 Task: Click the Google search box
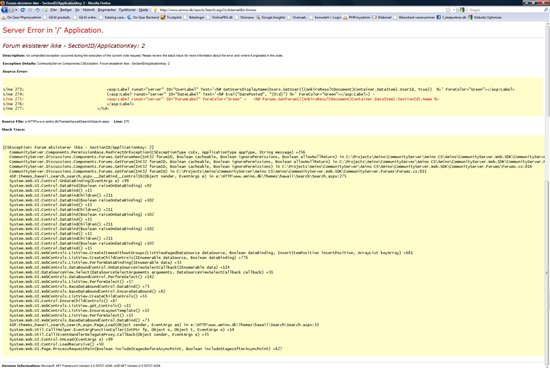click(x=505, y=10)
